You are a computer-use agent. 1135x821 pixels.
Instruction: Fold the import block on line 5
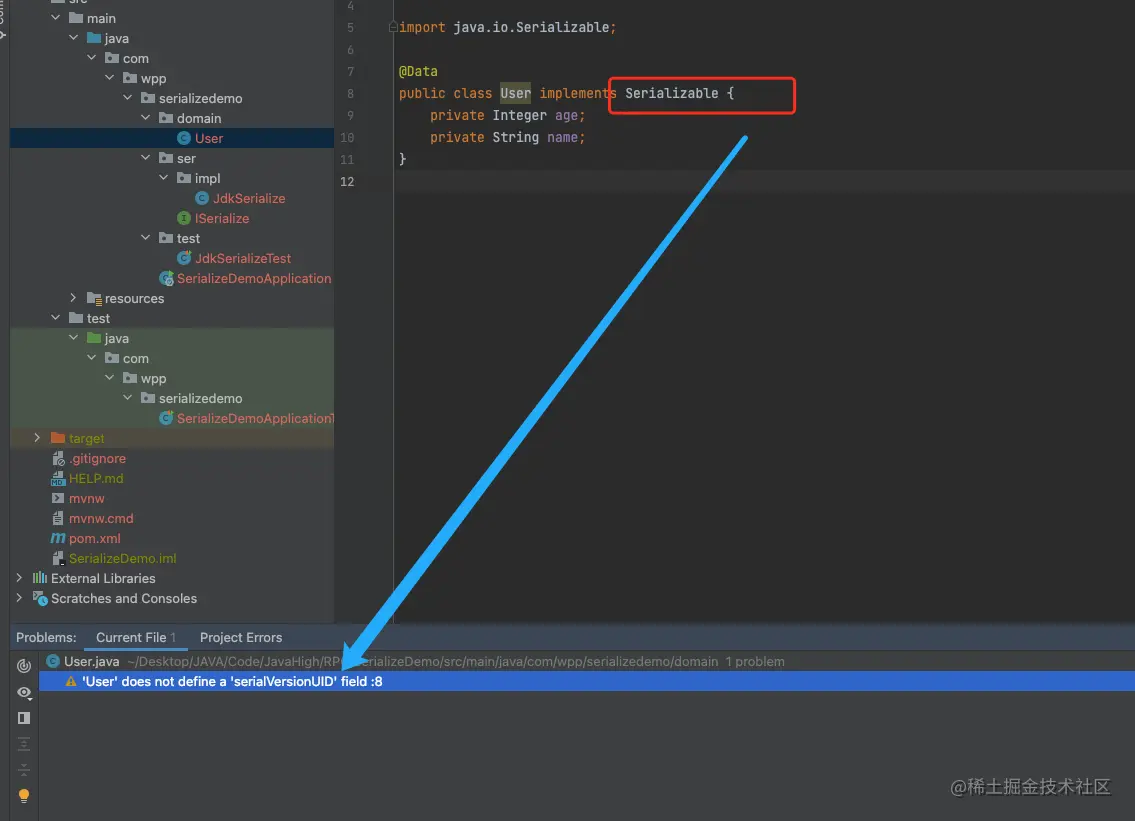tap(393, 27)
